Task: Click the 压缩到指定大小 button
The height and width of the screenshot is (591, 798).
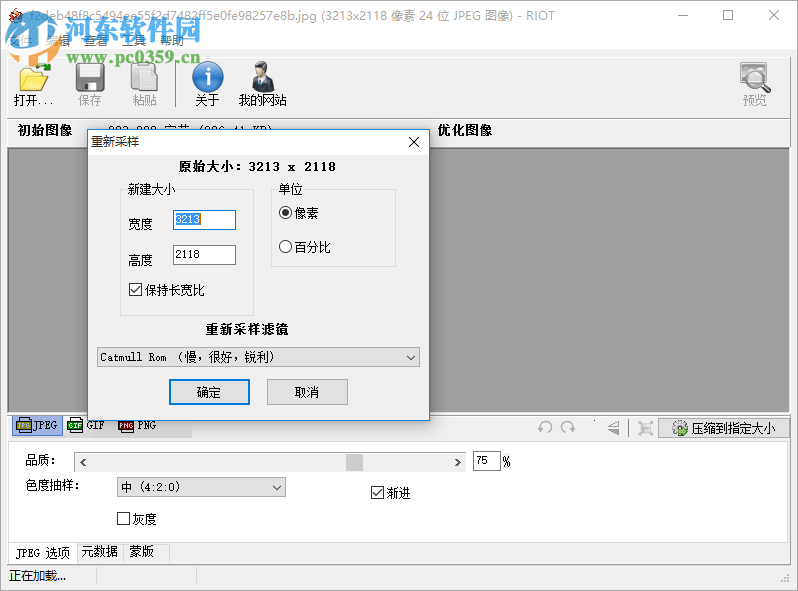Action: point(724,428)
